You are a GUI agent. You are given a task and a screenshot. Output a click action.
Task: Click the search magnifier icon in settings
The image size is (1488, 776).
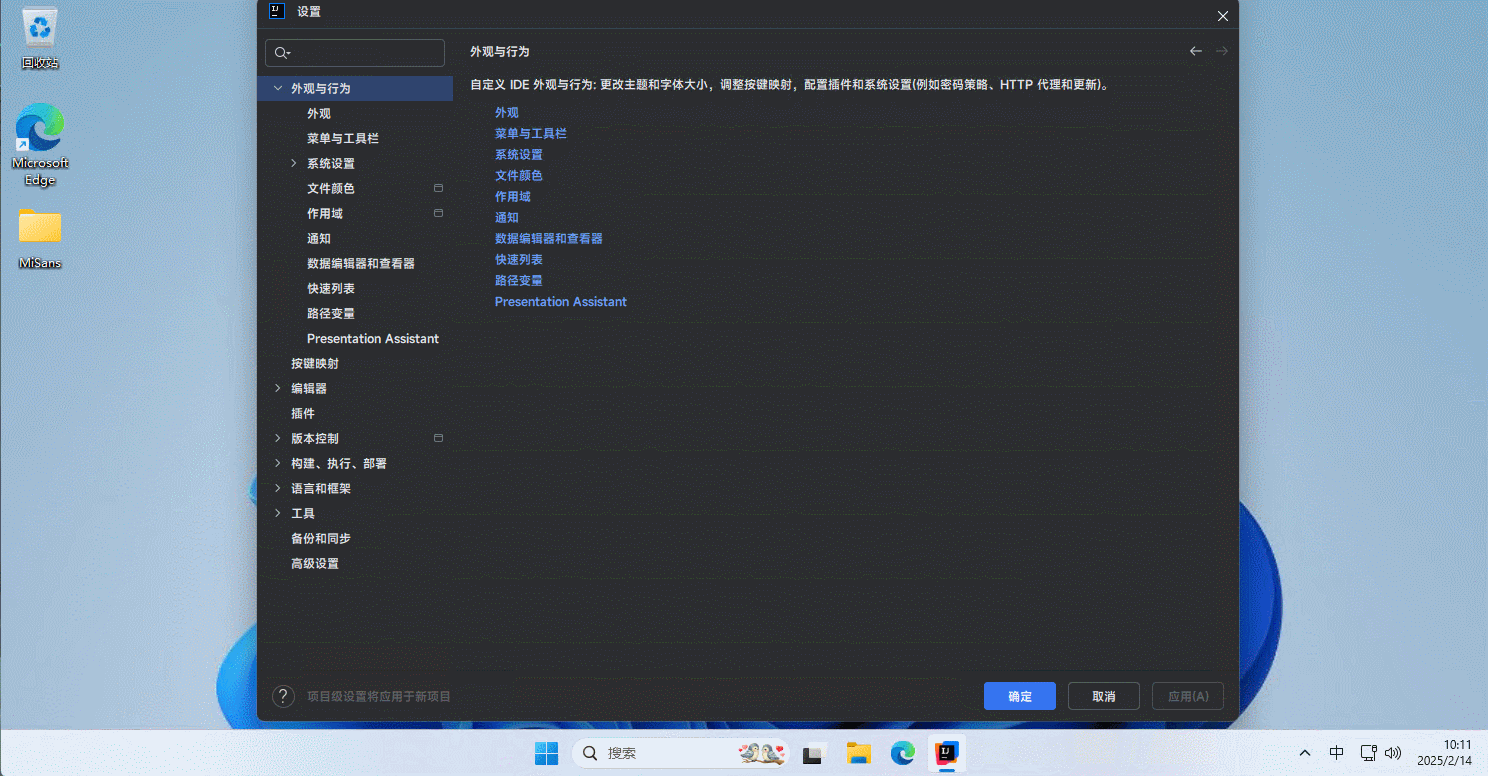click(x=281, y=53)
